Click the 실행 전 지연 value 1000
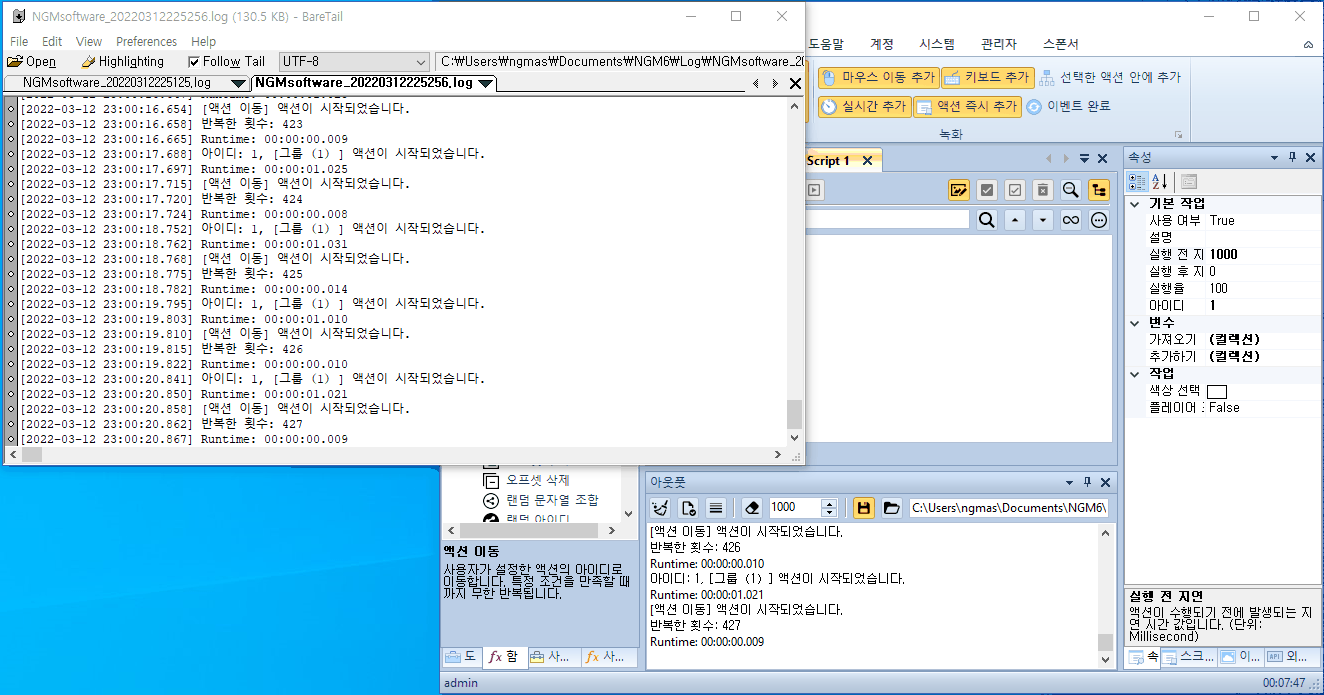Screen dimensions: 1324x695 click(x=1223, y=255)
